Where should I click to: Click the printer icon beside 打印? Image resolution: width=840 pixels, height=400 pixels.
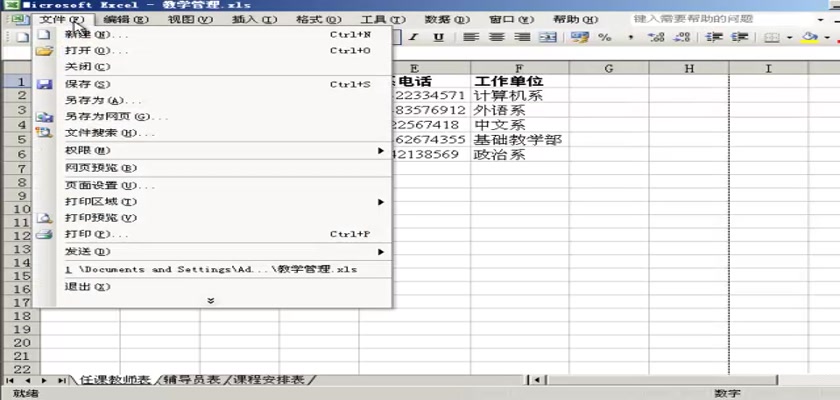click(44, 234)
